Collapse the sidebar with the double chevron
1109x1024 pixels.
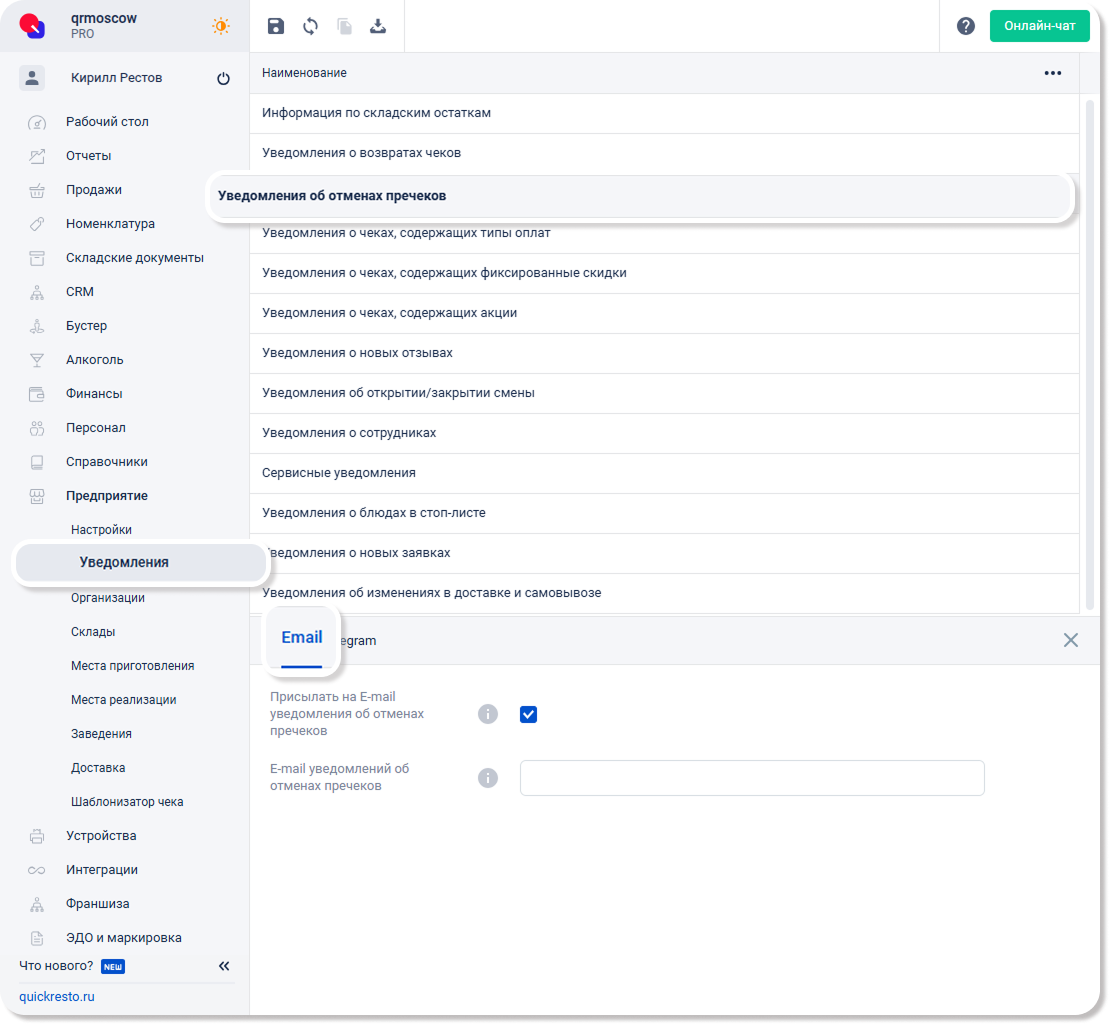(x=224, y=966)
